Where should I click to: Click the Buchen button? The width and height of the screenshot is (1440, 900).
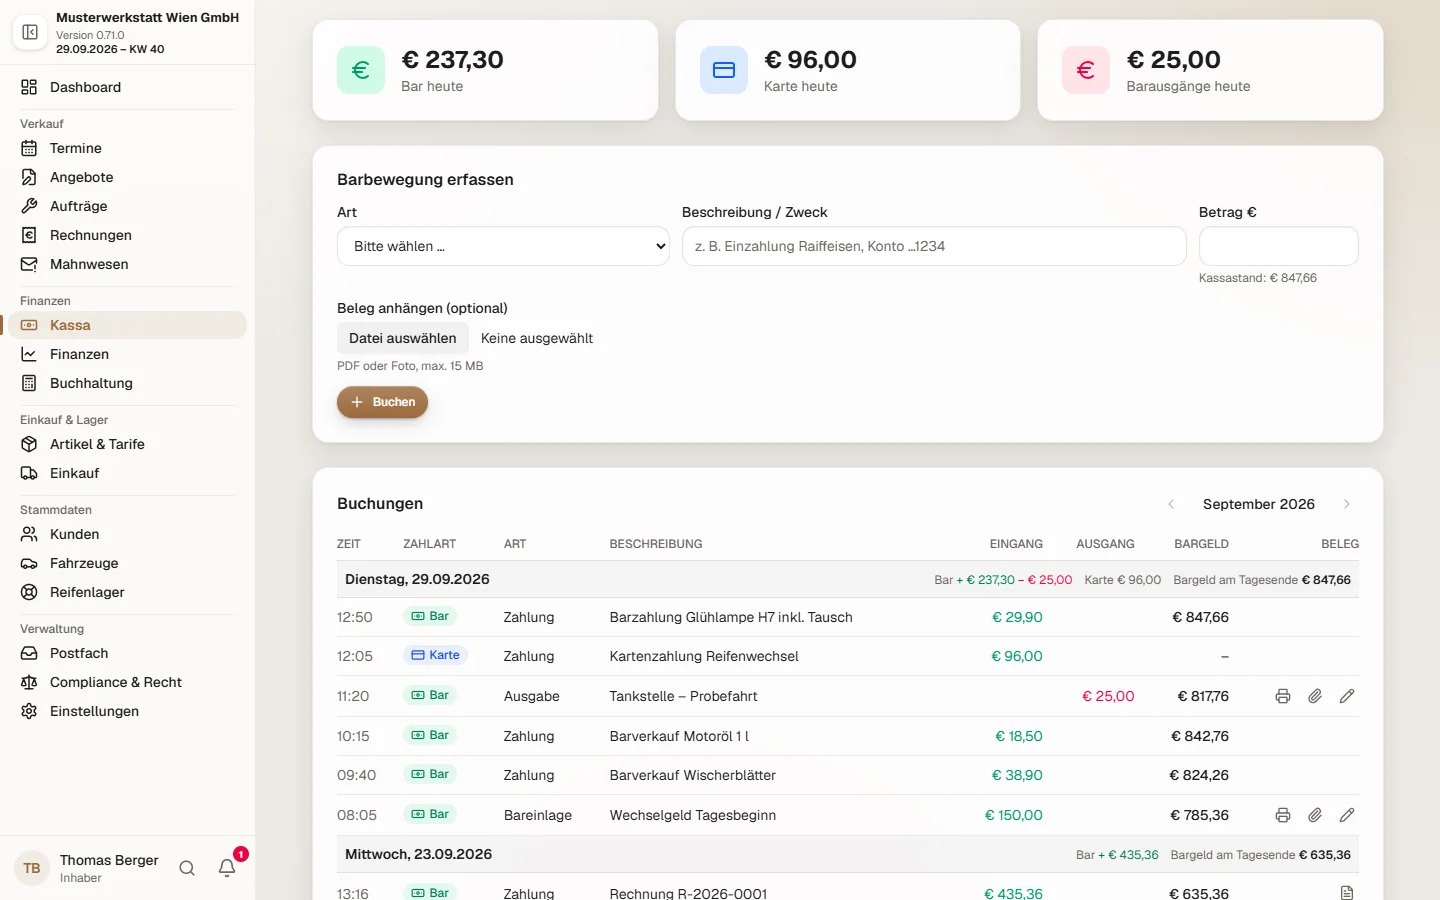382,402
